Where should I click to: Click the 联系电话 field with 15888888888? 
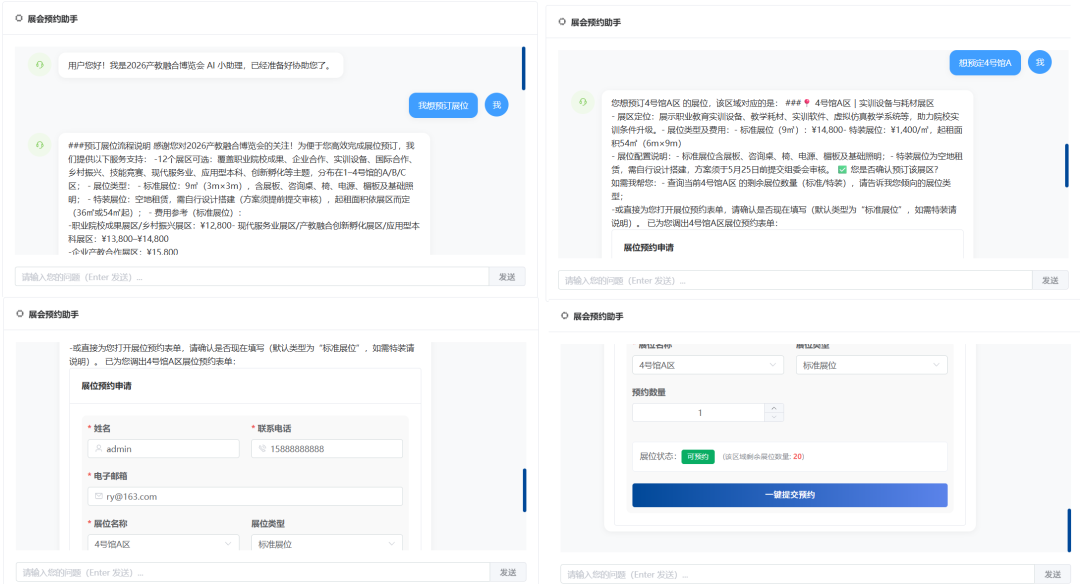point(326,448)
